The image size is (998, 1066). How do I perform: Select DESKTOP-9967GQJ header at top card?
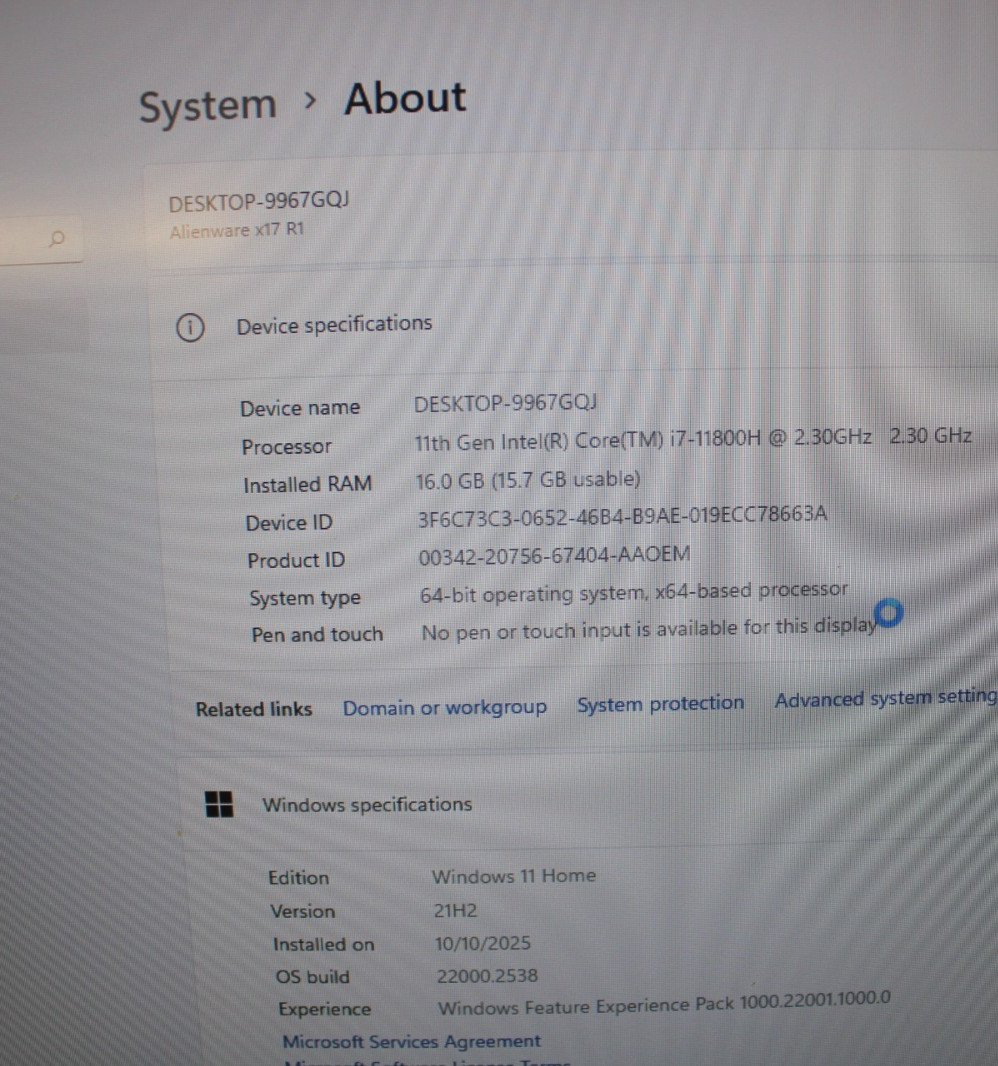[x=259, y=201]
